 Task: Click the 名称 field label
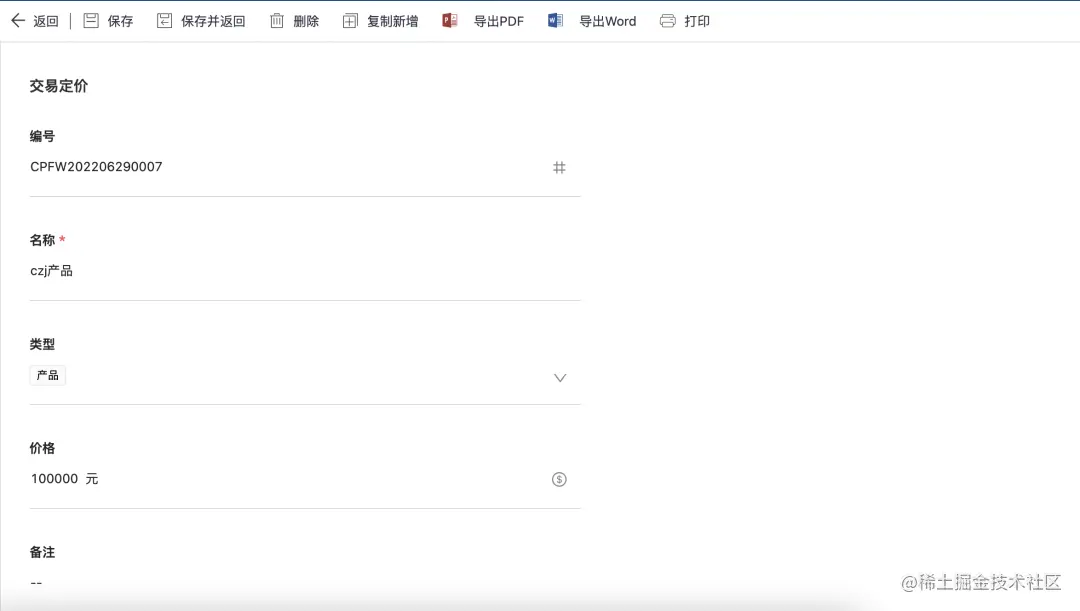point(42,240)
